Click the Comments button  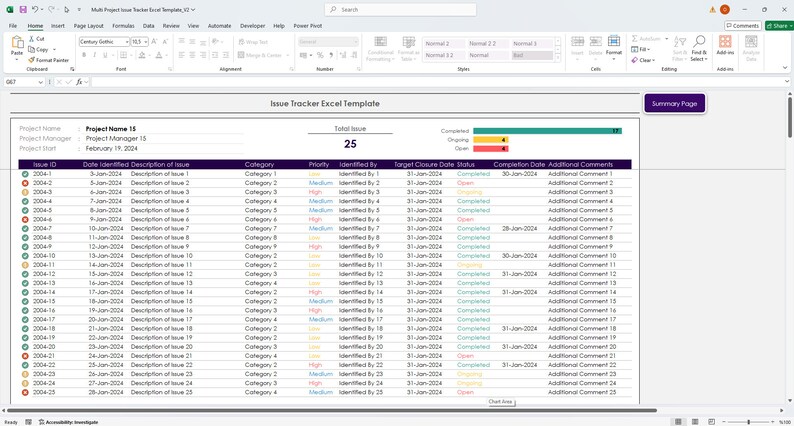tap(742, 26)
